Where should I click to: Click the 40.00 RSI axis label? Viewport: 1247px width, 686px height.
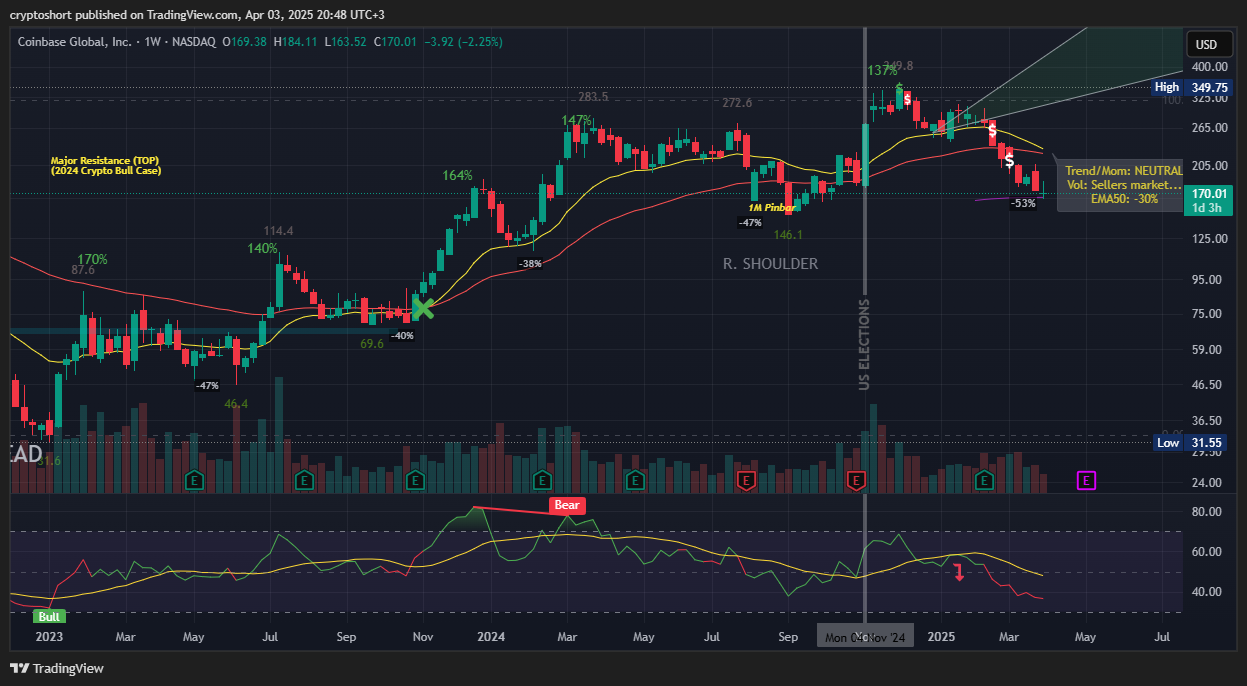(1208, 592)
